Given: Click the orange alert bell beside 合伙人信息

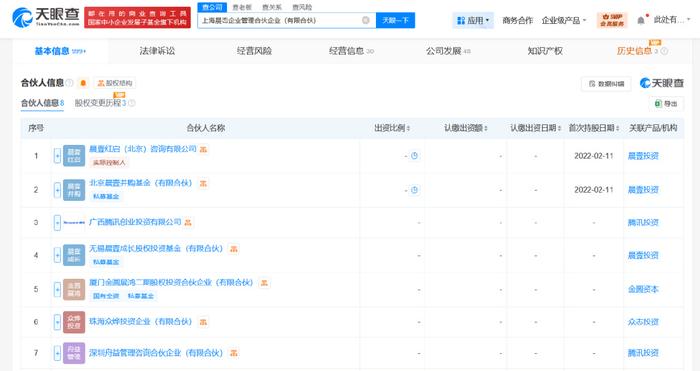Looking at the screenshot, I should (x=83, y=83).
